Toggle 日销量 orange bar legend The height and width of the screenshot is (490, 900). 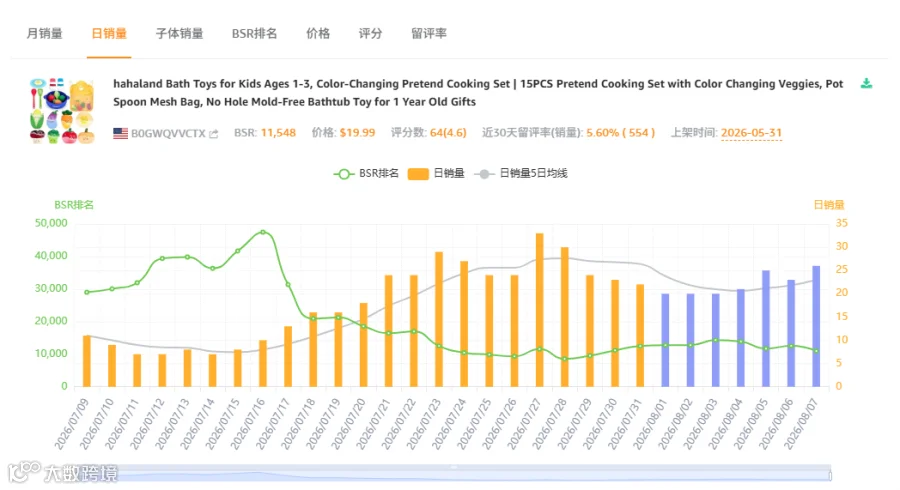(436, 173)
